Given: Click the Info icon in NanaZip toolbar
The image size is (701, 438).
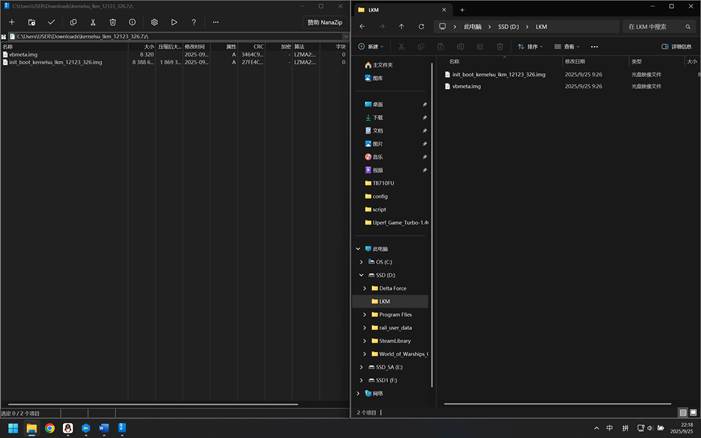Looking at the screenshot, I should (132, 22).
